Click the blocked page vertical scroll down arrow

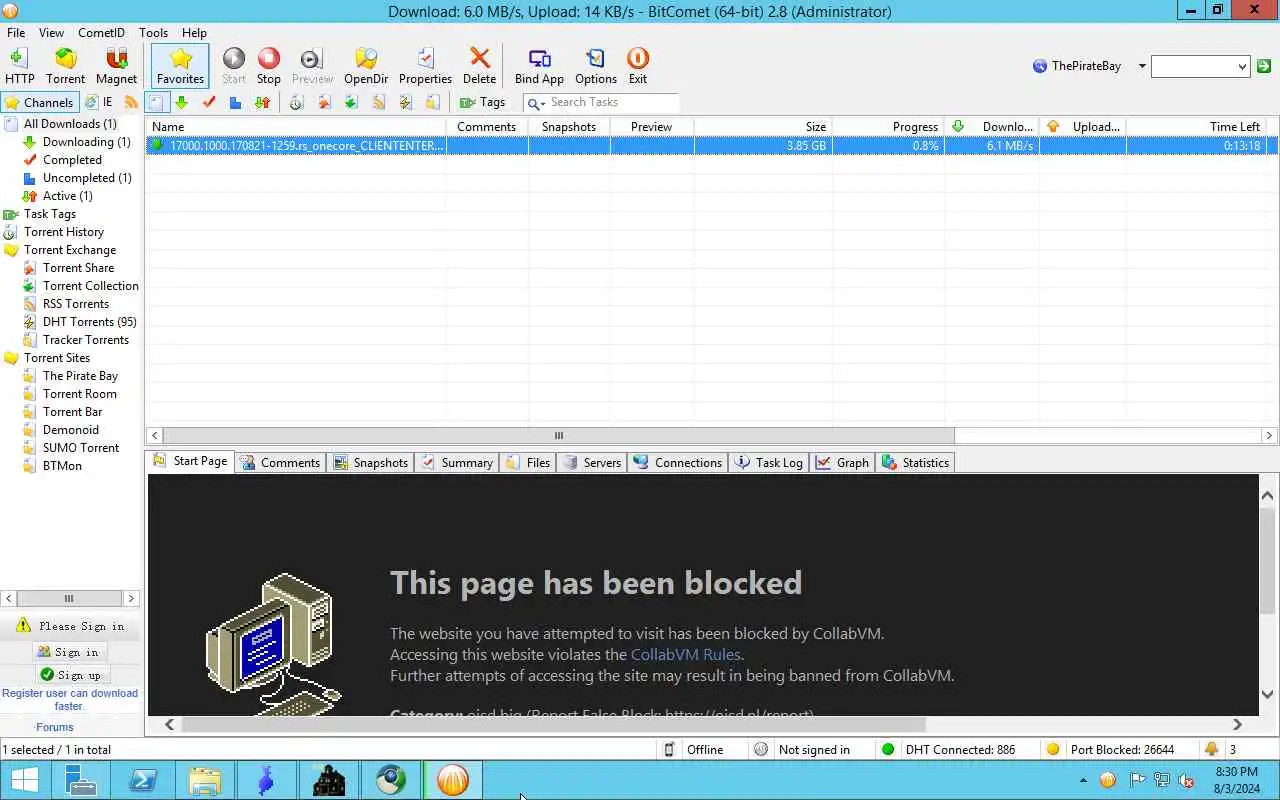pos(1268,694)
